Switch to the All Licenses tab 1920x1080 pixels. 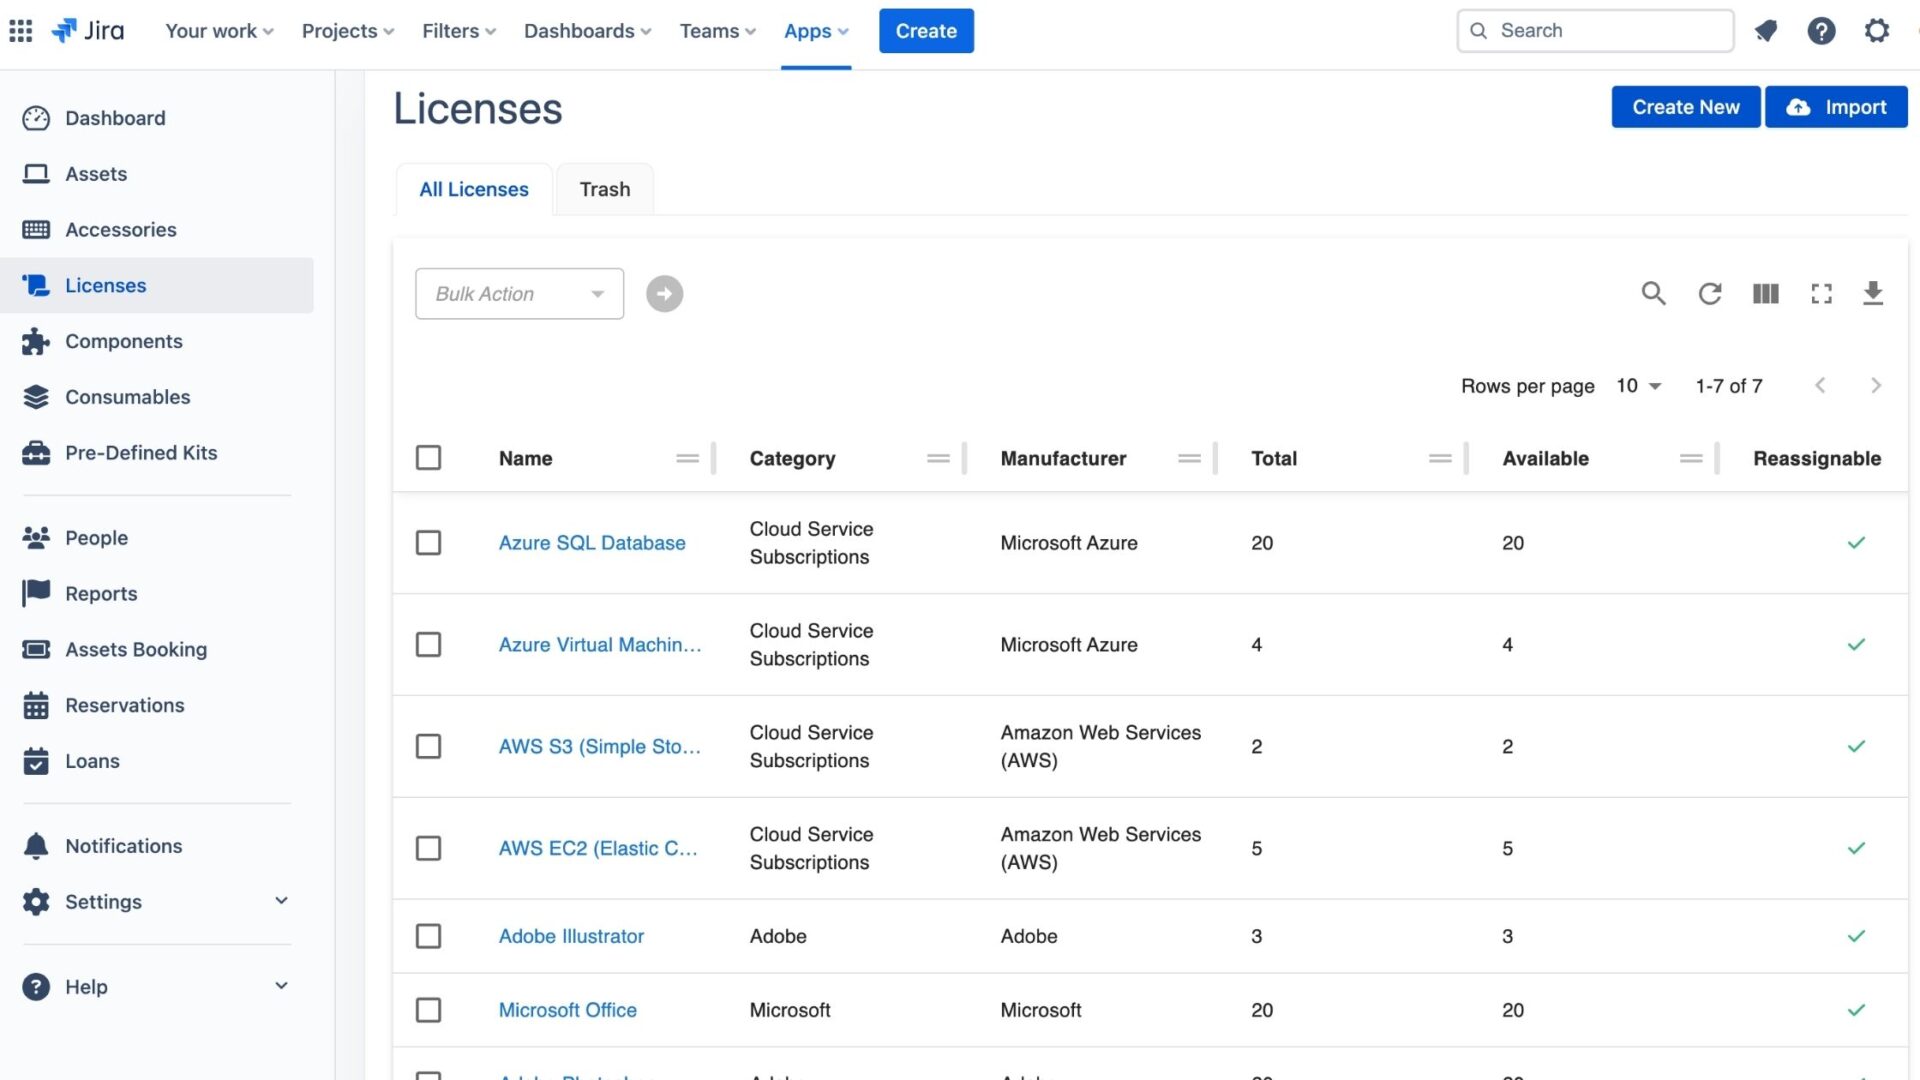point(474,190)
